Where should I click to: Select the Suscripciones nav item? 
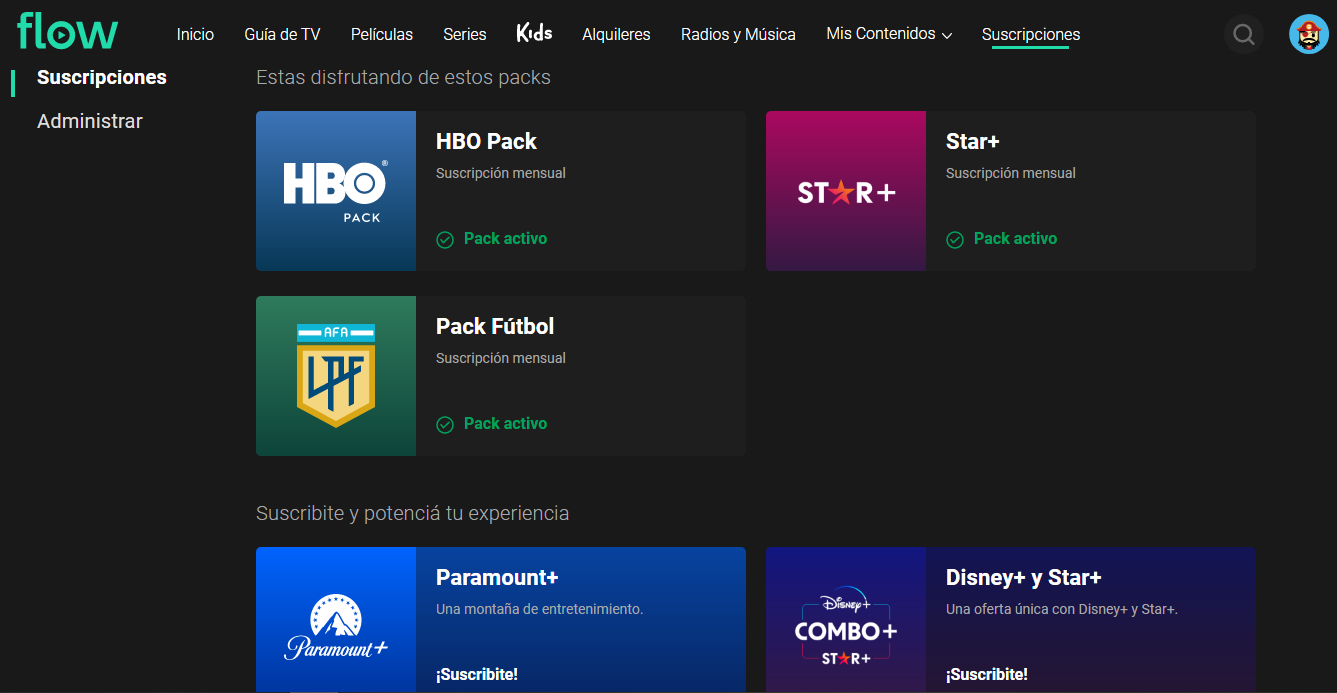coord(1031,34)
